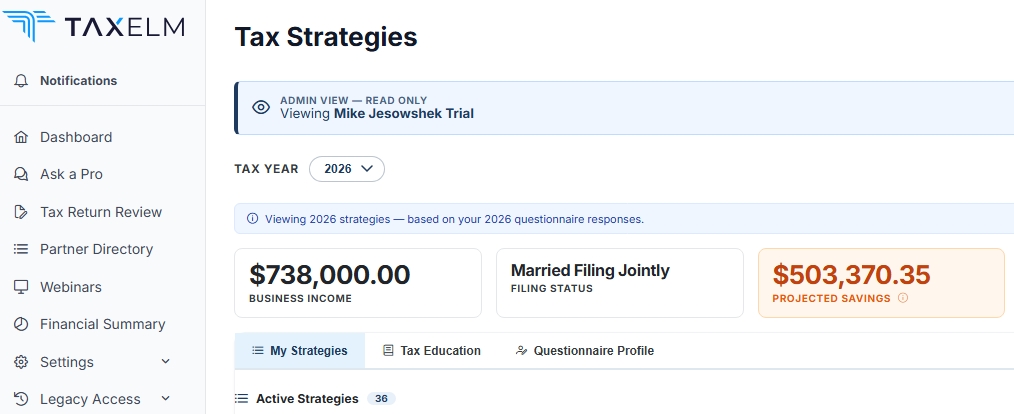Open the Partner Directory page

pyautogui.click(x=96, y=249)
